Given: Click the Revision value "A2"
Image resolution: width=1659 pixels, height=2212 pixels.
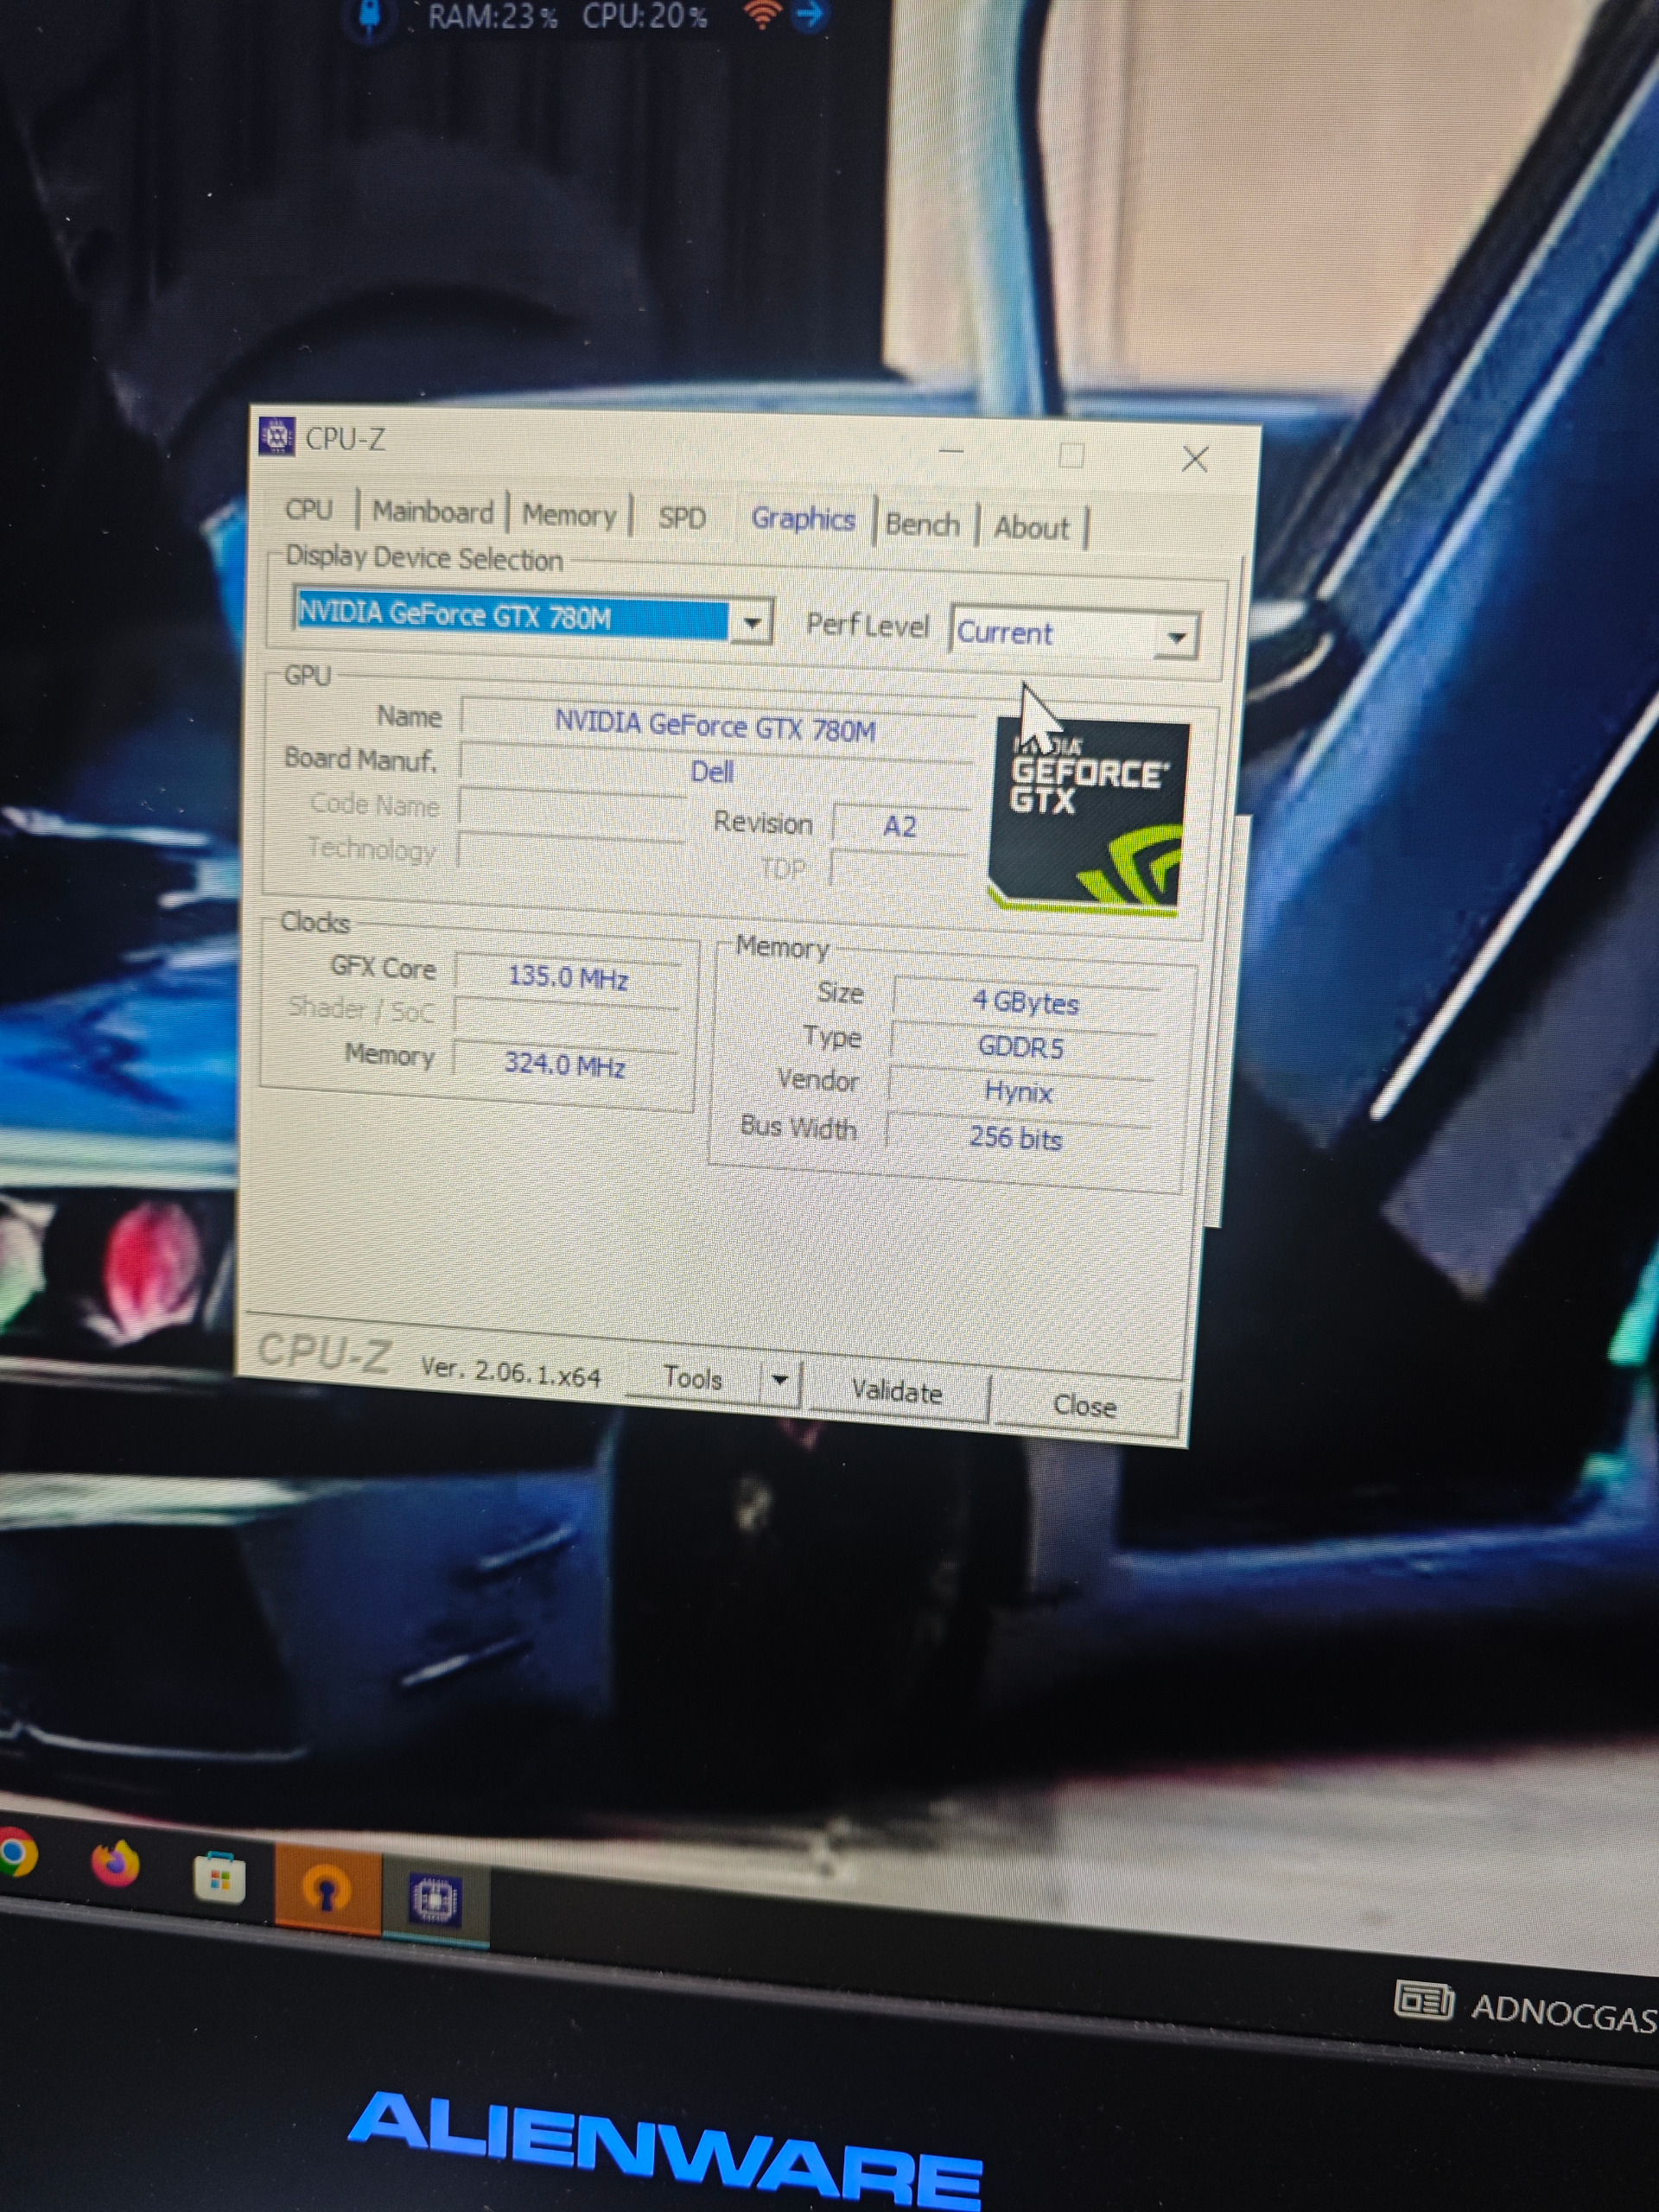Looking at the screenshot, I should click(x=900, y=827).
